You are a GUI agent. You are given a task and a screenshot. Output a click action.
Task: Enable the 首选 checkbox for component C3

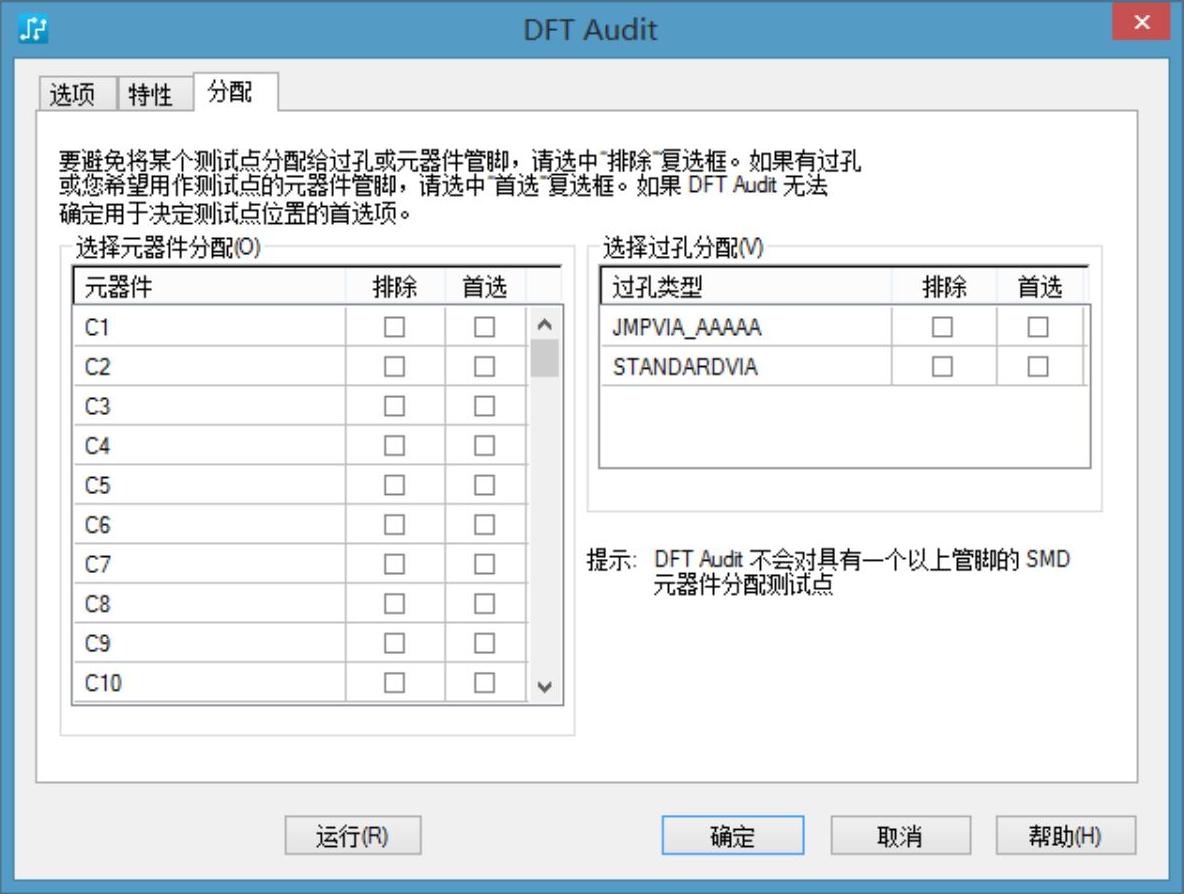(485, 406)
